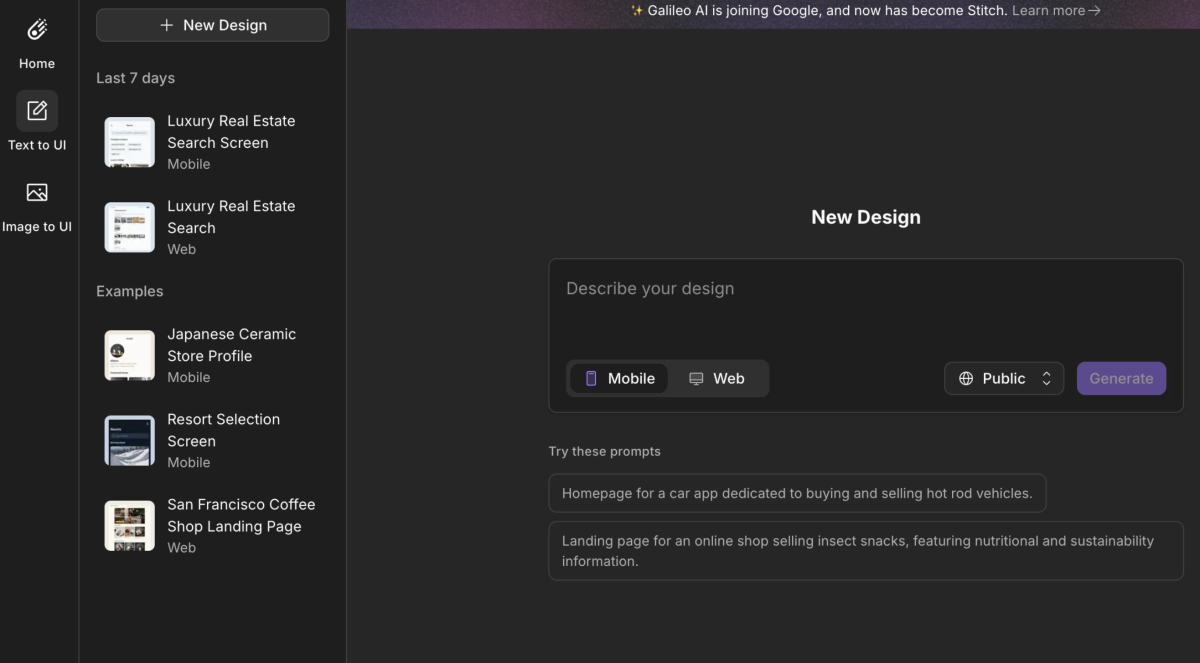Follow the Learn more link in banner
The width and height of the screenshot is (1200, 663).
click(x=1048, y=11)
